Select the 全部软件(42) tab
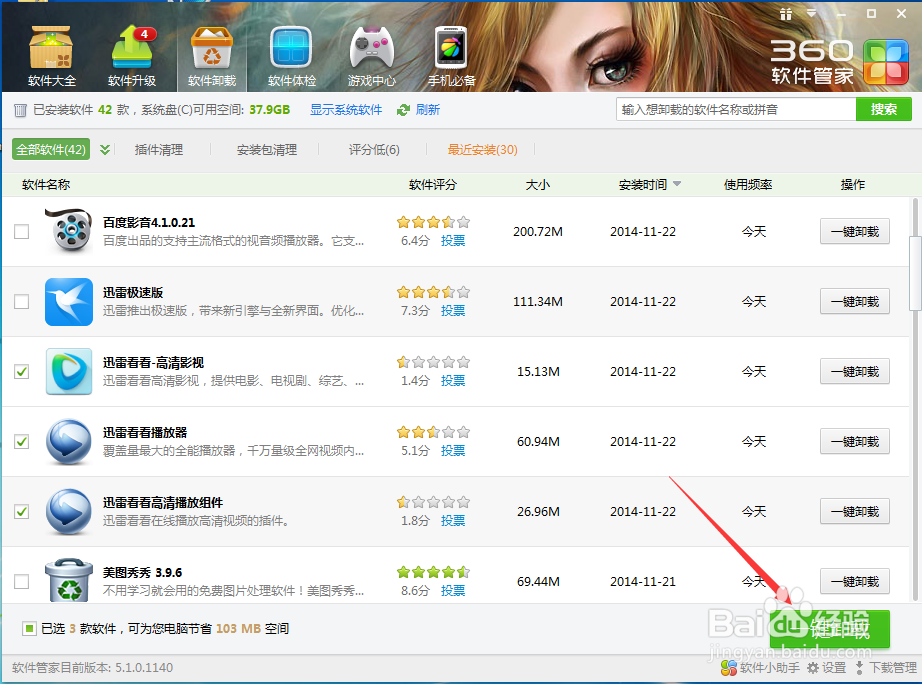The height and width of the screenshot is (684, 922). pyautogui.click(x=51, y=149)
